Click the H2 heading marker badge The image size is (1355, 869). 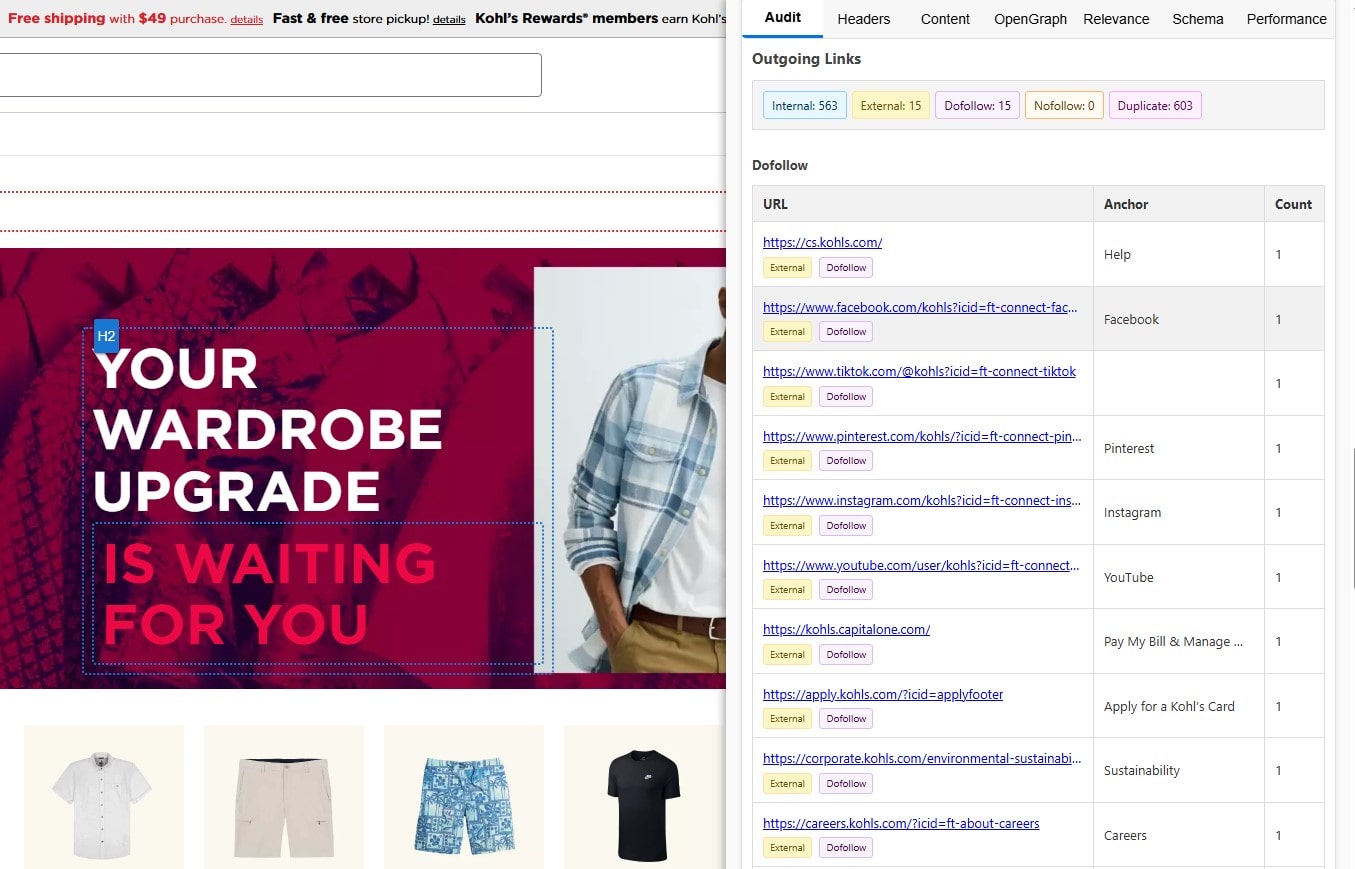pyautogui.click(x=106, y=336)
